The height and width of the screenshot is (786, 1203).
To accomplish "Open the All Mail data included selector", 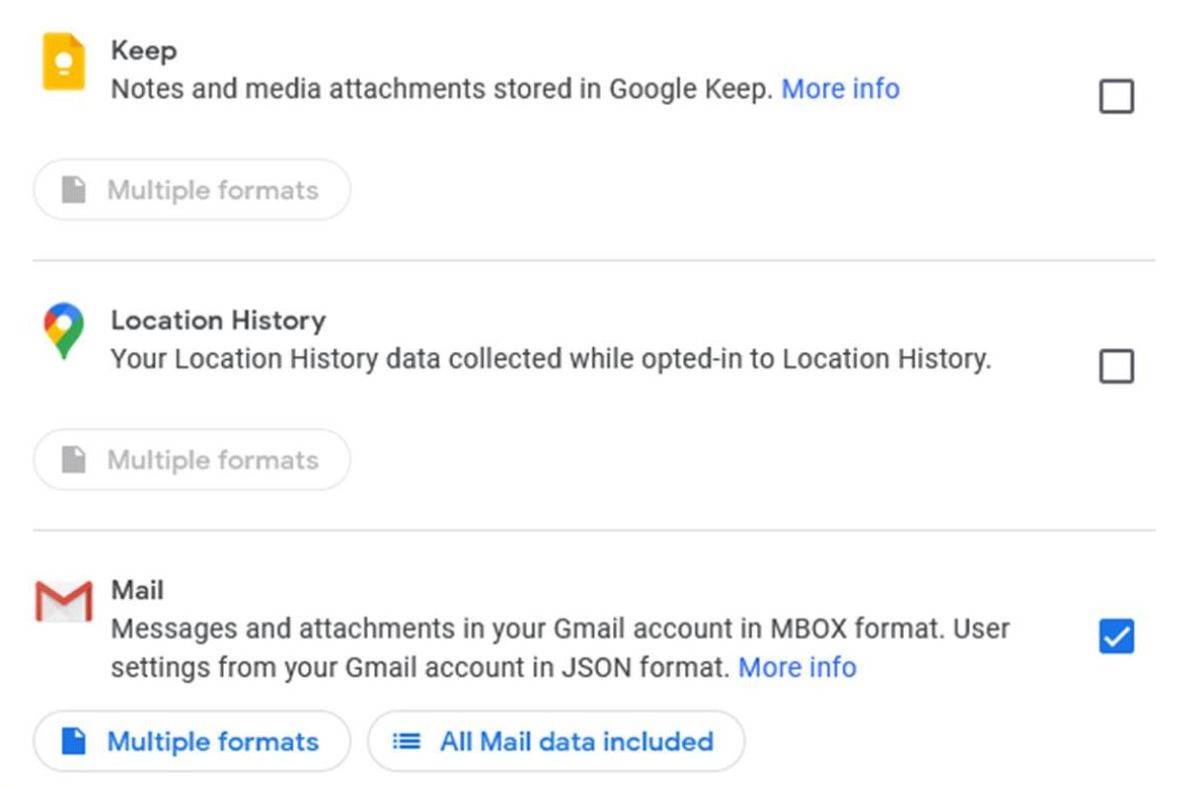I will (556, 741).
